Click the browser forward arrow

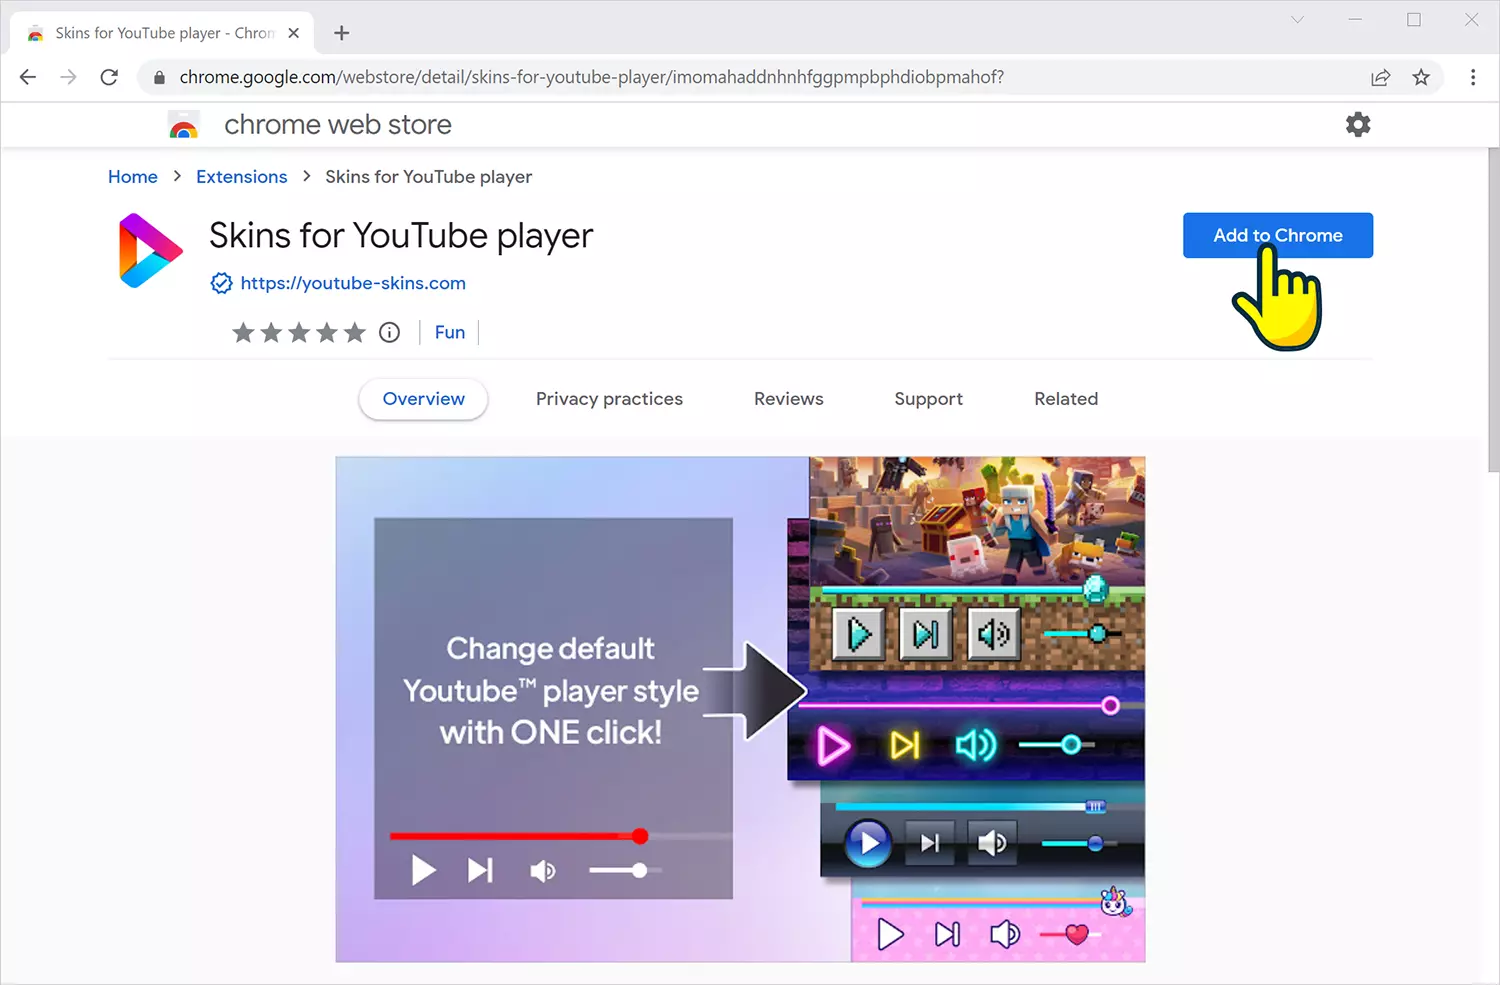(x=68, y=77)
